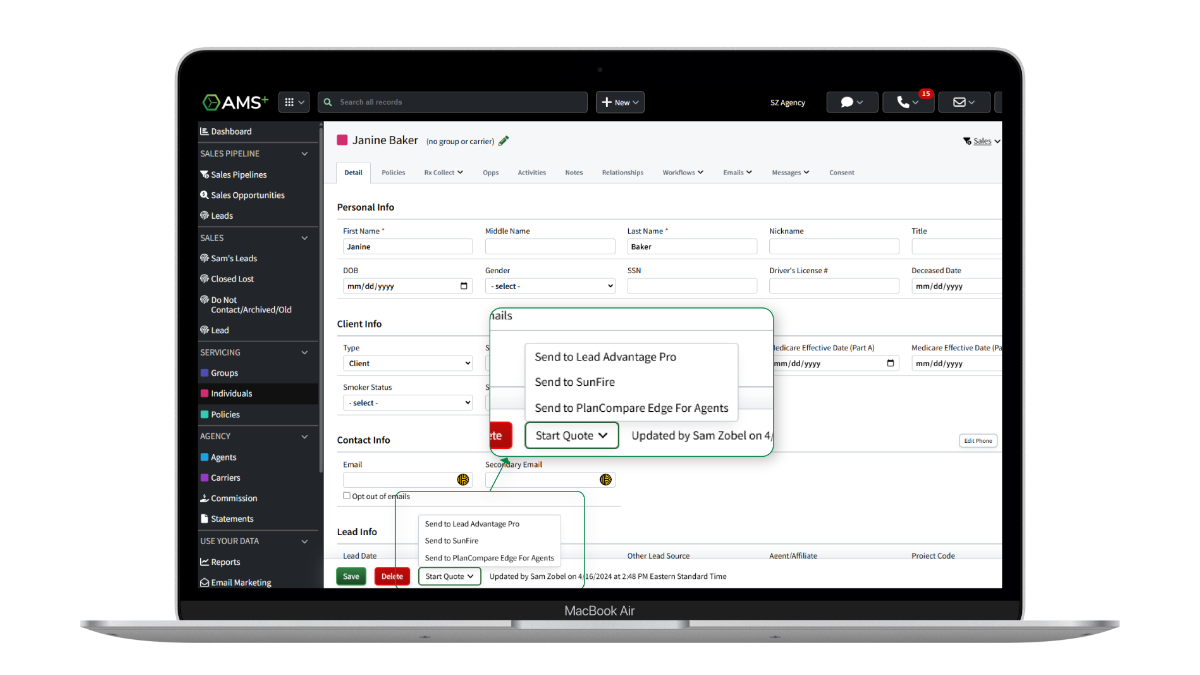Open the Gender select dropdown
Viewport: 1200px width, 675px height.
coord(549,285)
